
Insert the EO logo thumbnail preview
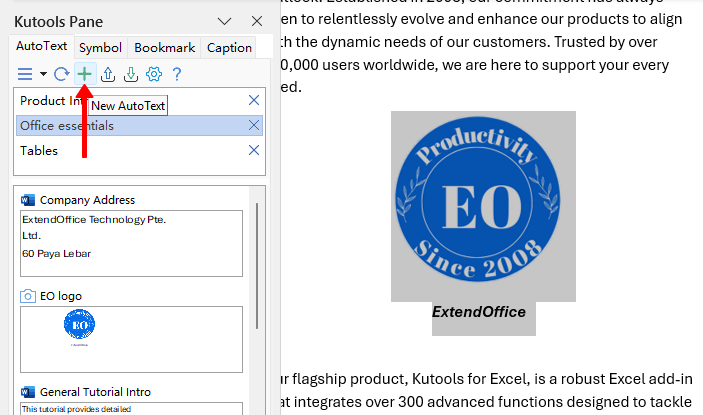tap(131, 339)
